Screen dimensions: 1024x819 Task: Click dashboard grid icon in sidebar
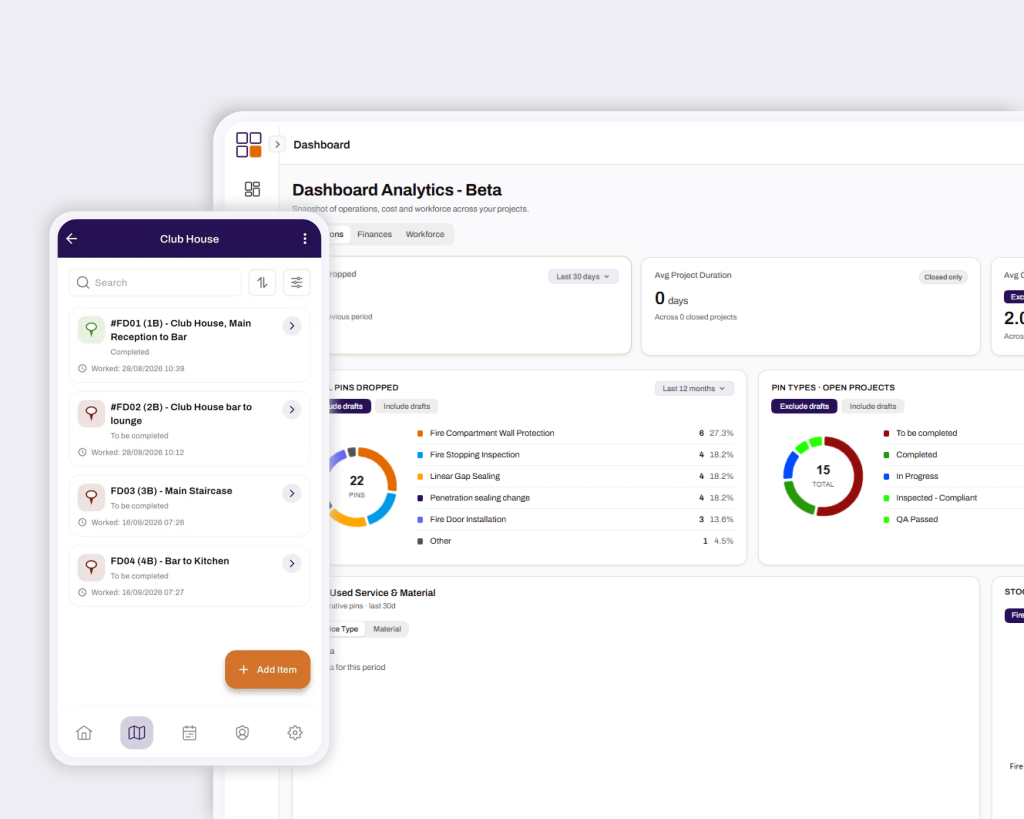[x=252, y=189]
